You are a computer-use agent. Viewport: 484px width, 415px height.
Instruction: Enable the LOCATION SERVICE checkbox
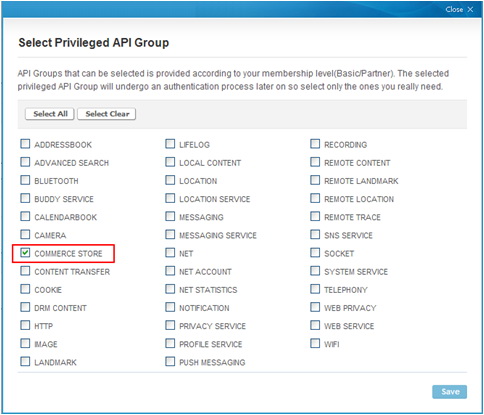(x=170, y=198)
